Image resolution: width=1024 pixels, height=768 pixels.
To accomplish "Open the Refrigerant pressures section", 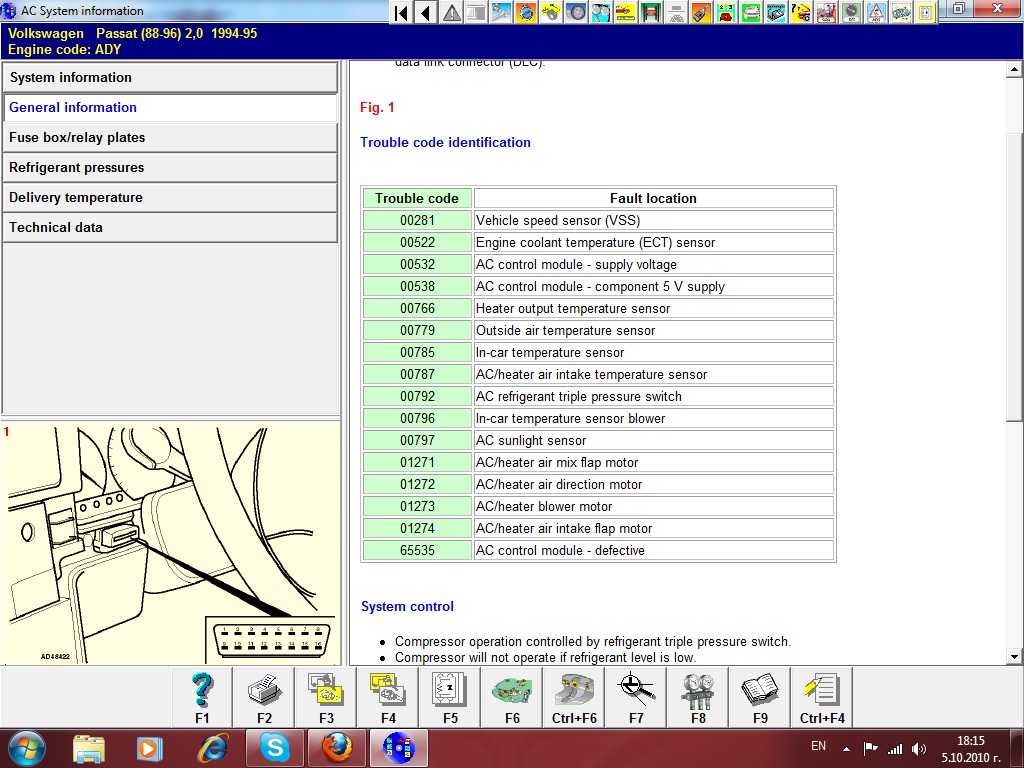I will point(170,168).
